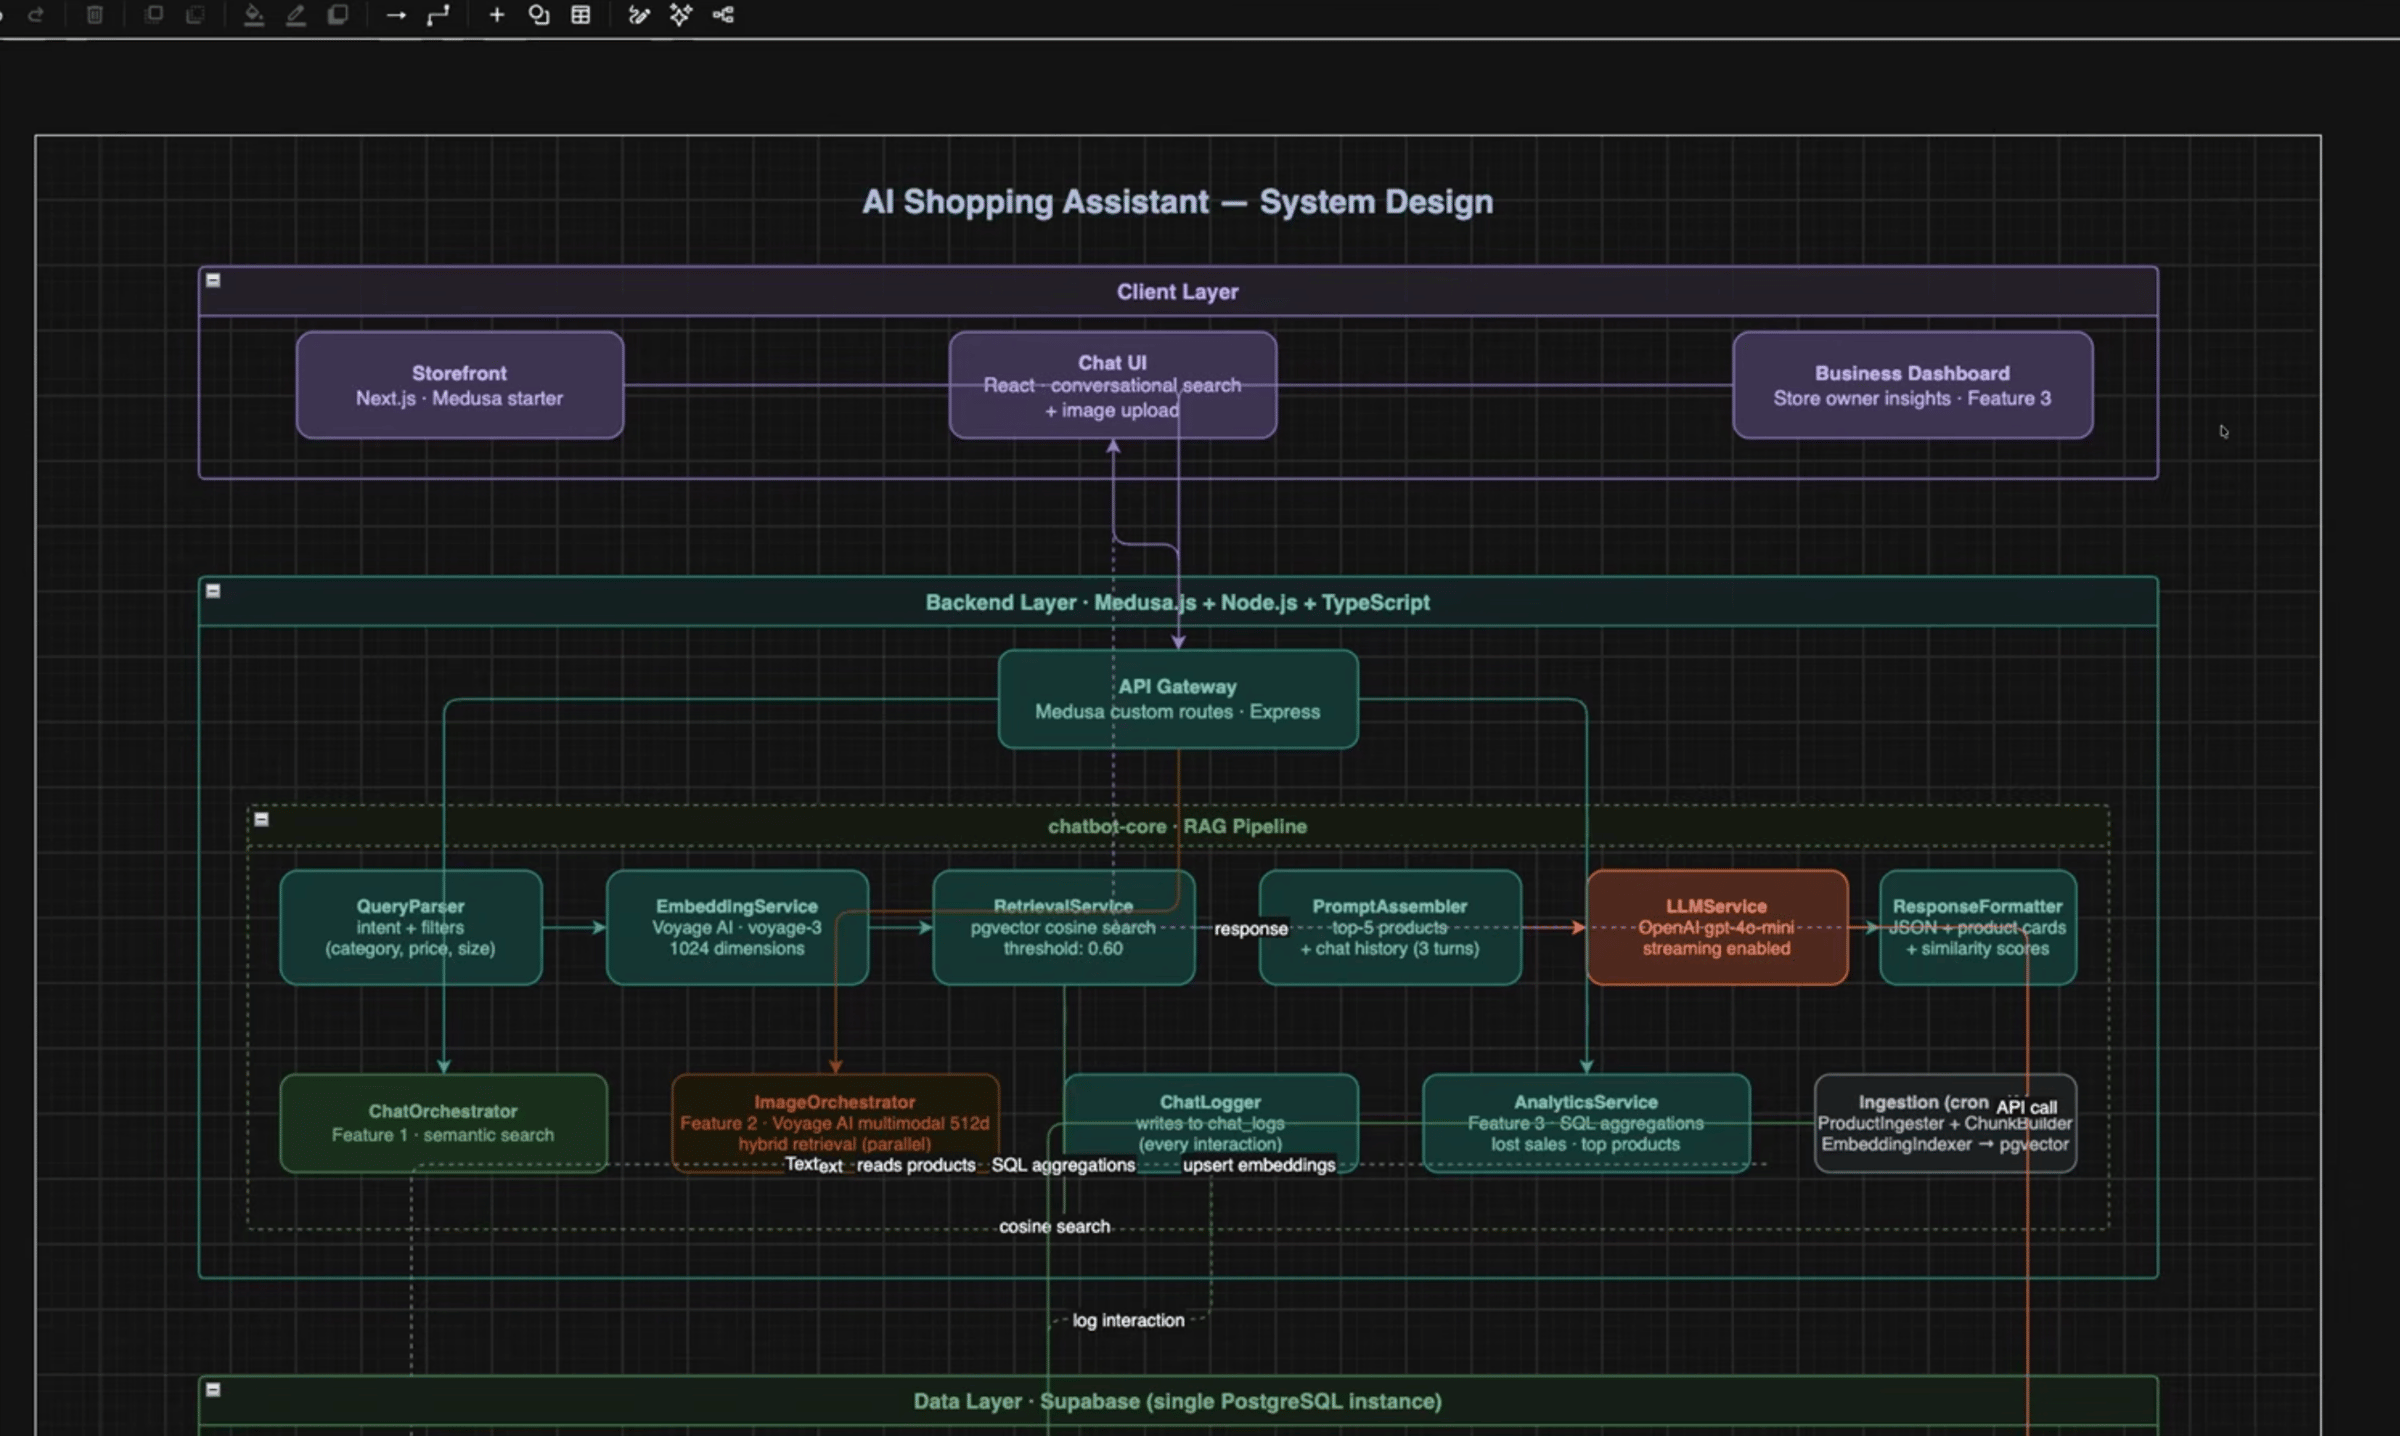Collapse the Backend Layer container
This screenshot has width=2400, height=1436.
213,591
